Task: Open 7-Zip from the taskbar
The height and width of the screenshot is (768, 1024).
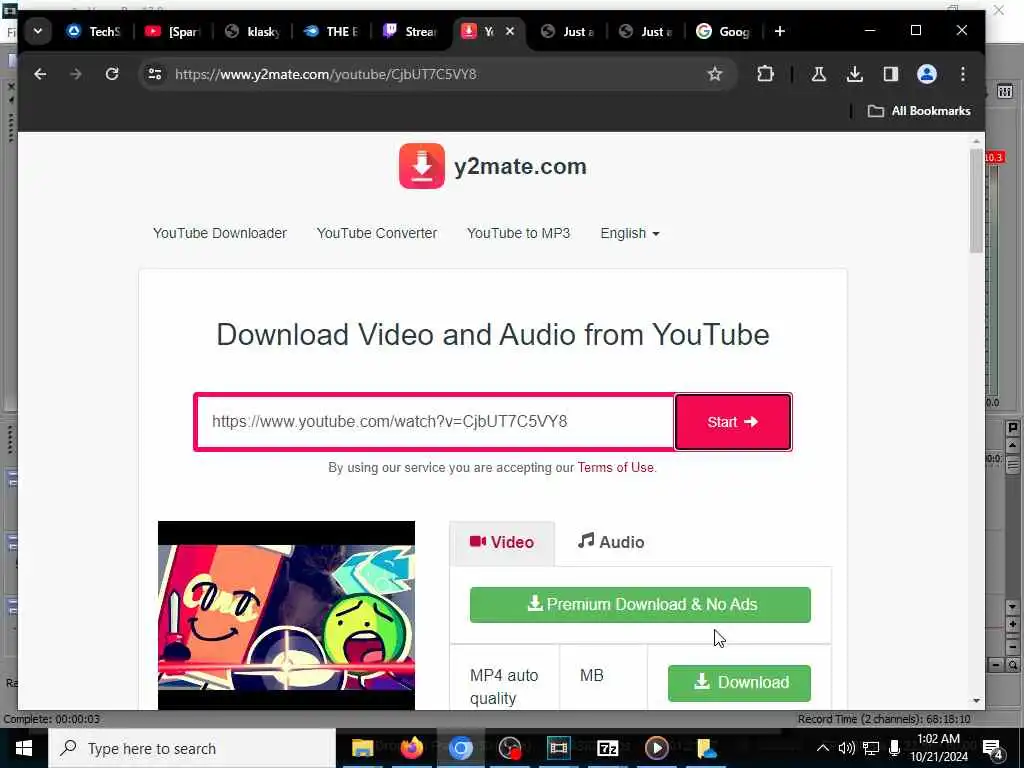Action: pyautogui.click(x=607, y=748)
